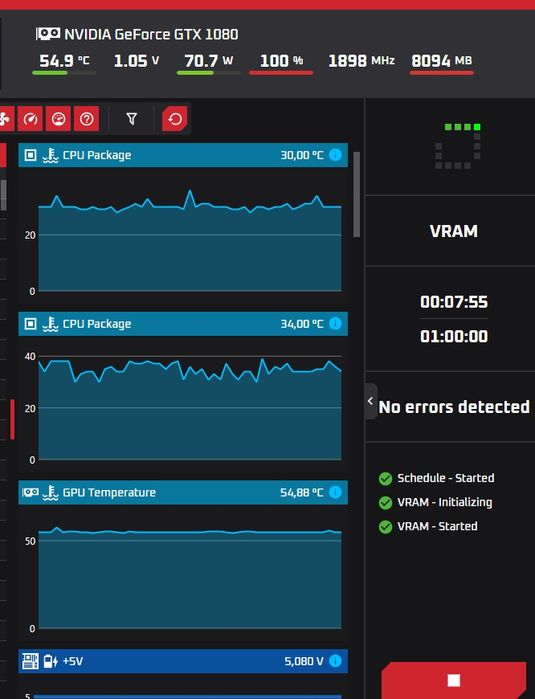
Task: Click chip icon of CPU Package 30,00 graph
Action: pos(30,155)
